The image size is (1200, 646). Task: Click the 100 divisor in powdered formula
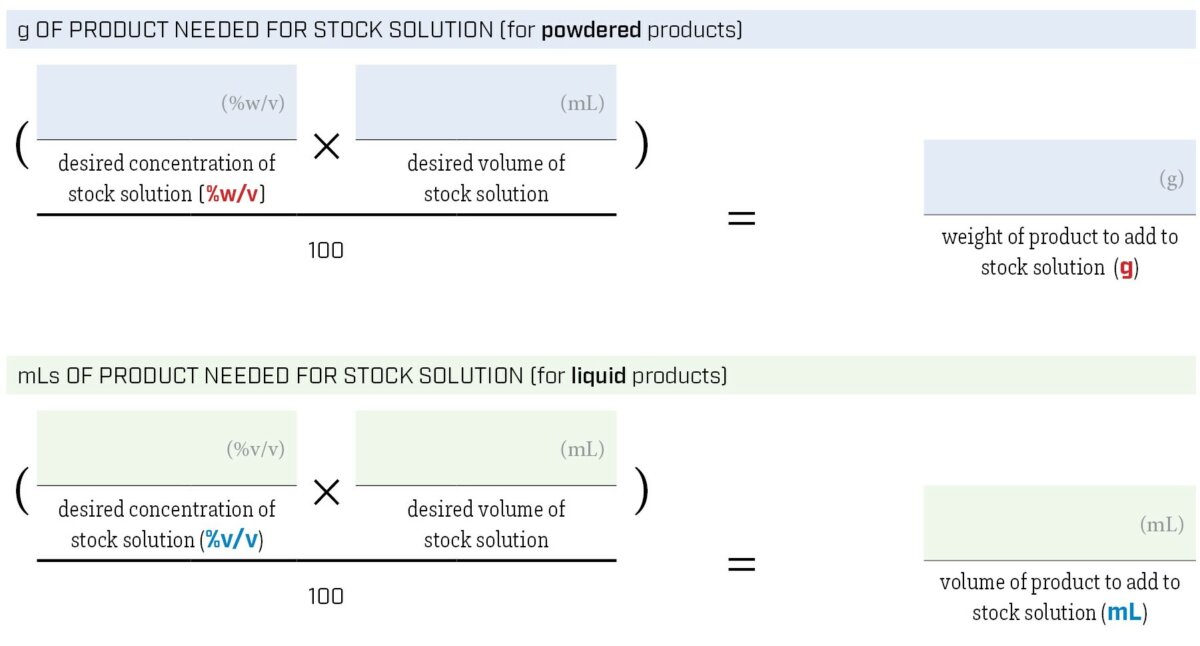pos(326,250)
